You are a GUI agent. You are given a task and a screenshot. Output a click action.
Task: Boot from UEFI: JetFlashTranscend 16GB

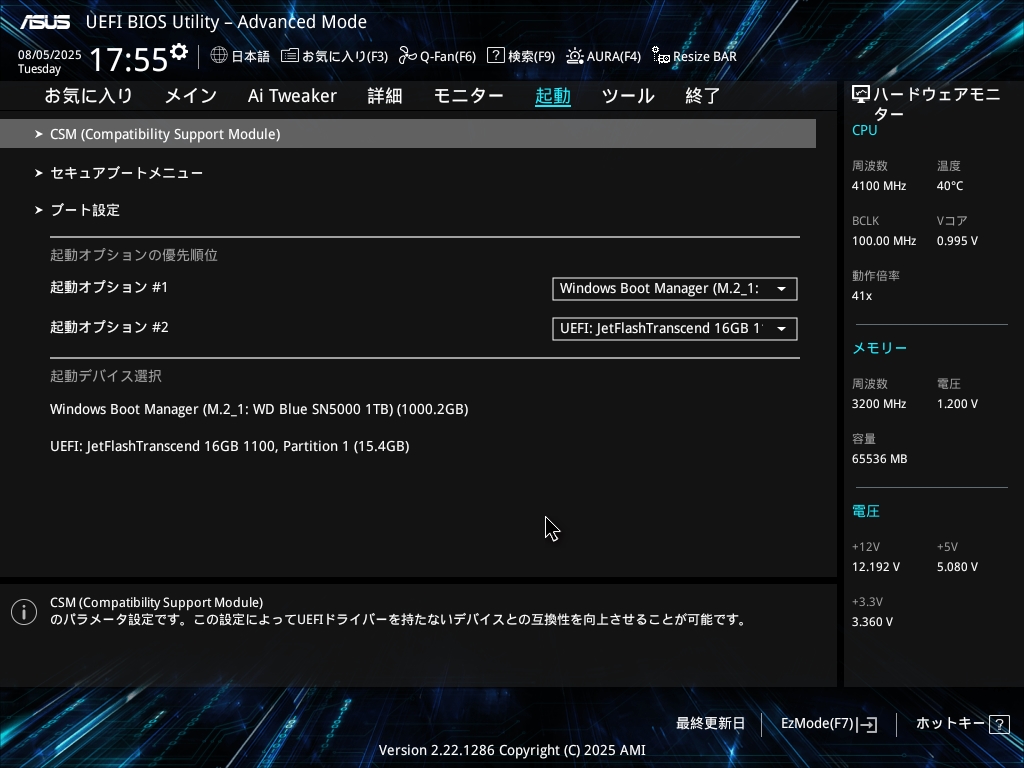[x=230, y=446]
